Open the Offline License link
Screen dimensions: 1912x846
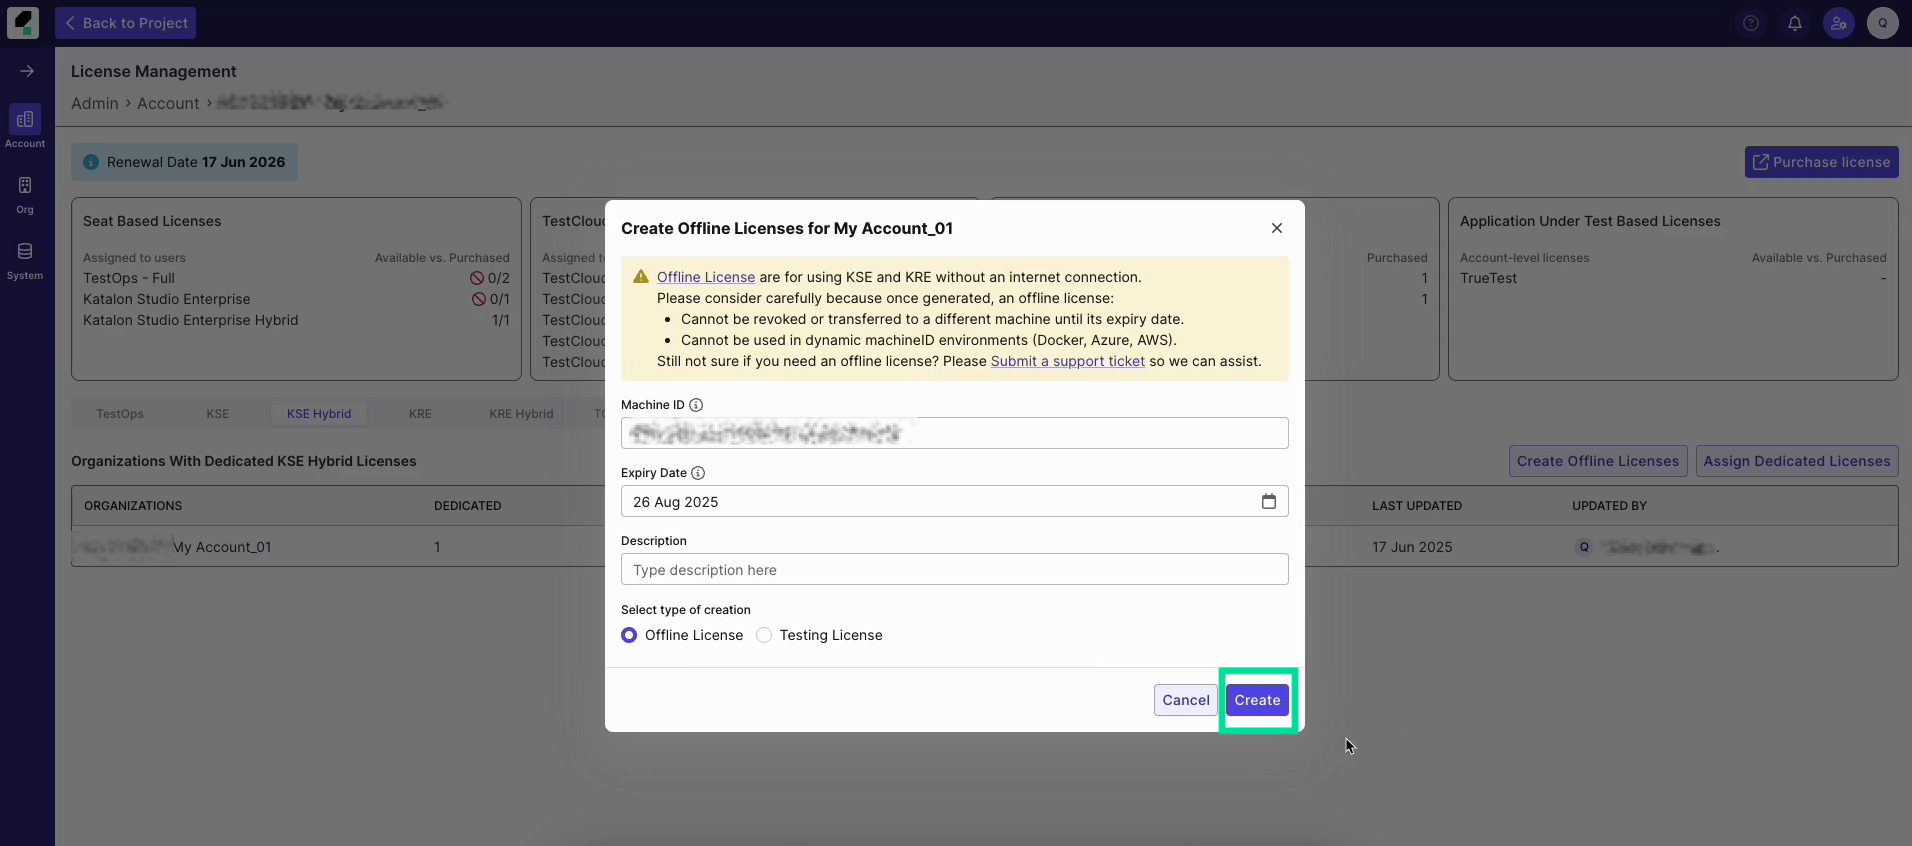[706, 277]
